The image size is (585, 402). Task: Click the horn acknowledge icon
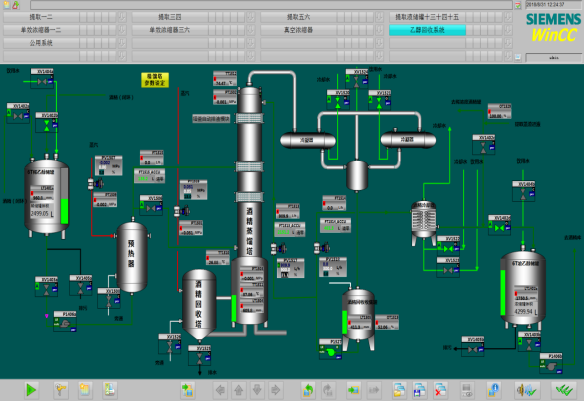tap(526, 390)
